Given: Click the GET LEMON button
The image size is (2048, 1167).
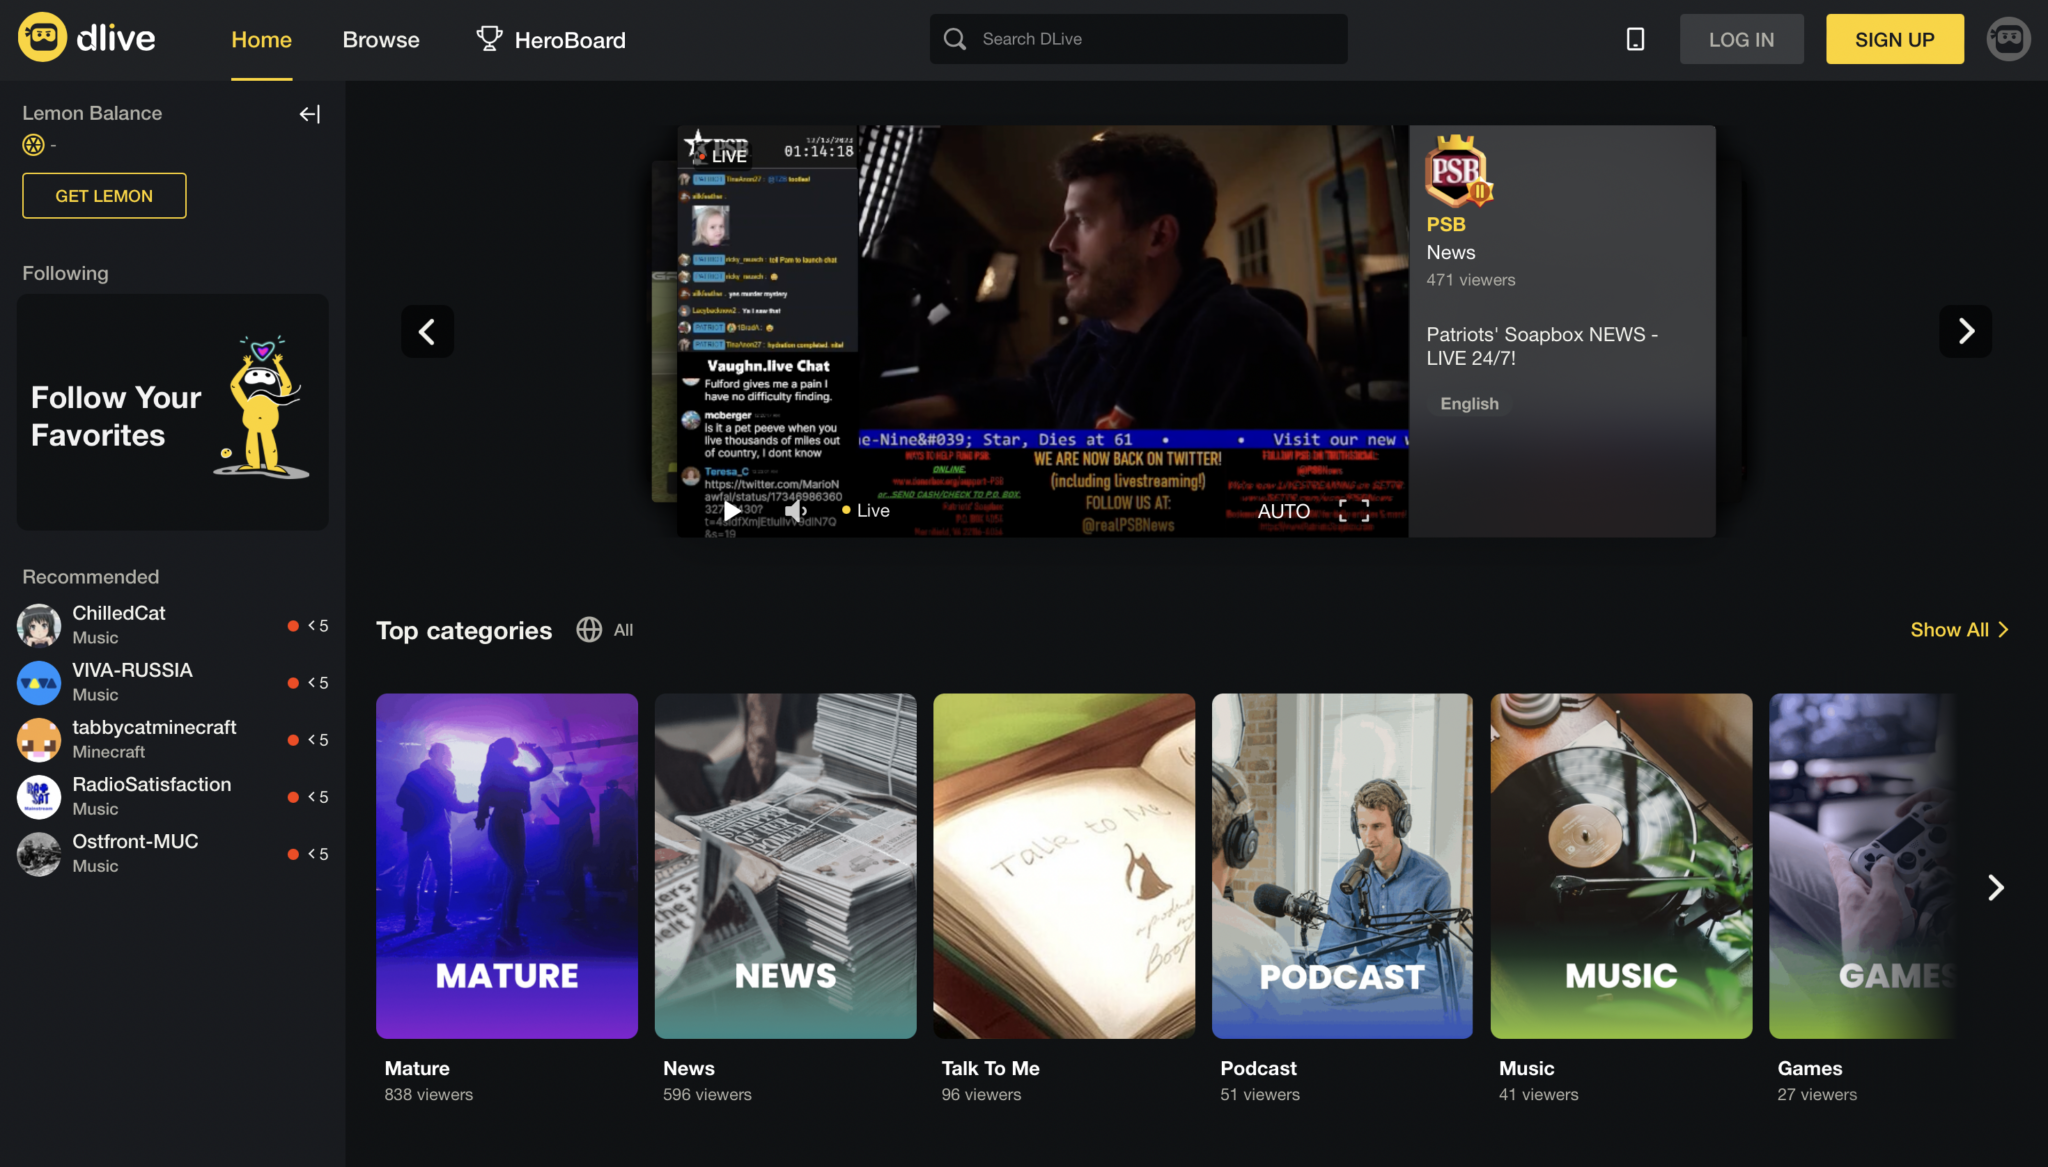Looking at the screenshot, I should click(x=103, y=195).
